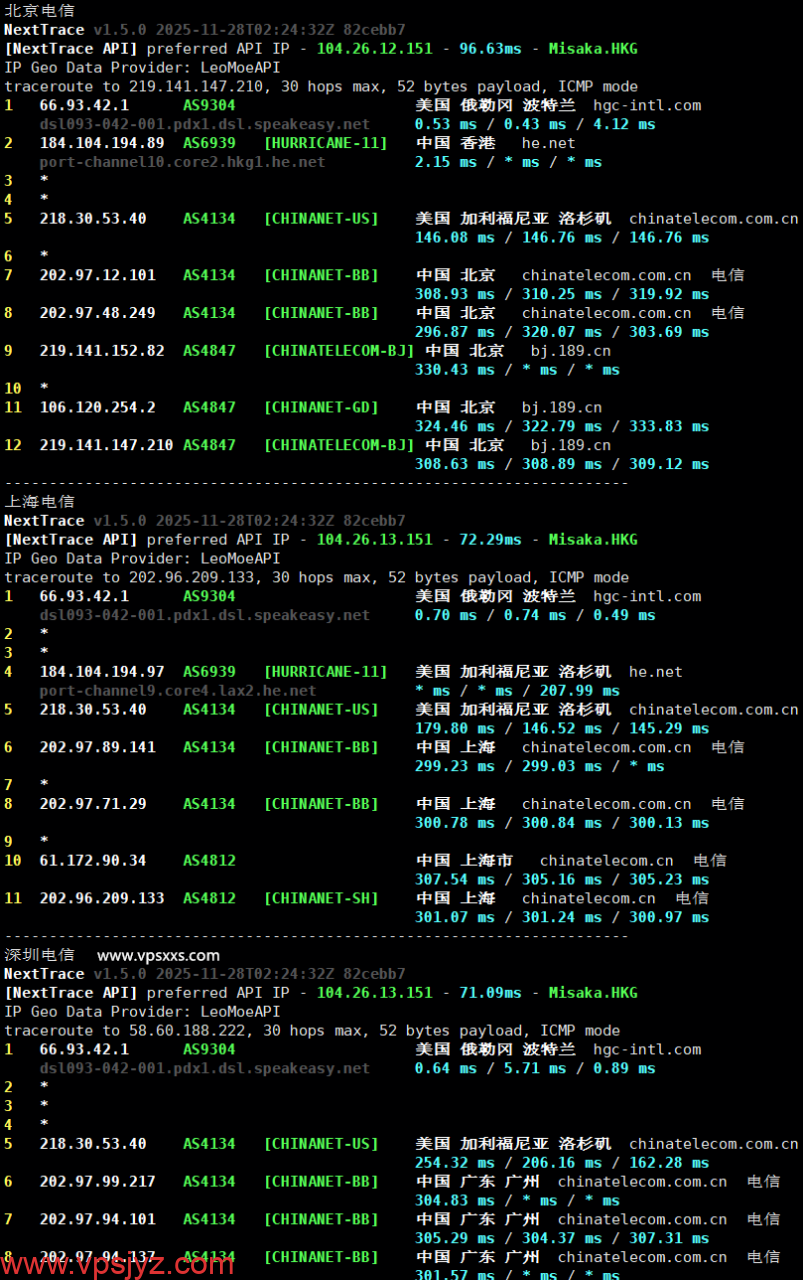The width and height of the screenshot is (803, 1280).
Task: Click the [CHINANET-SH] network tag
Action: [321, 898]
